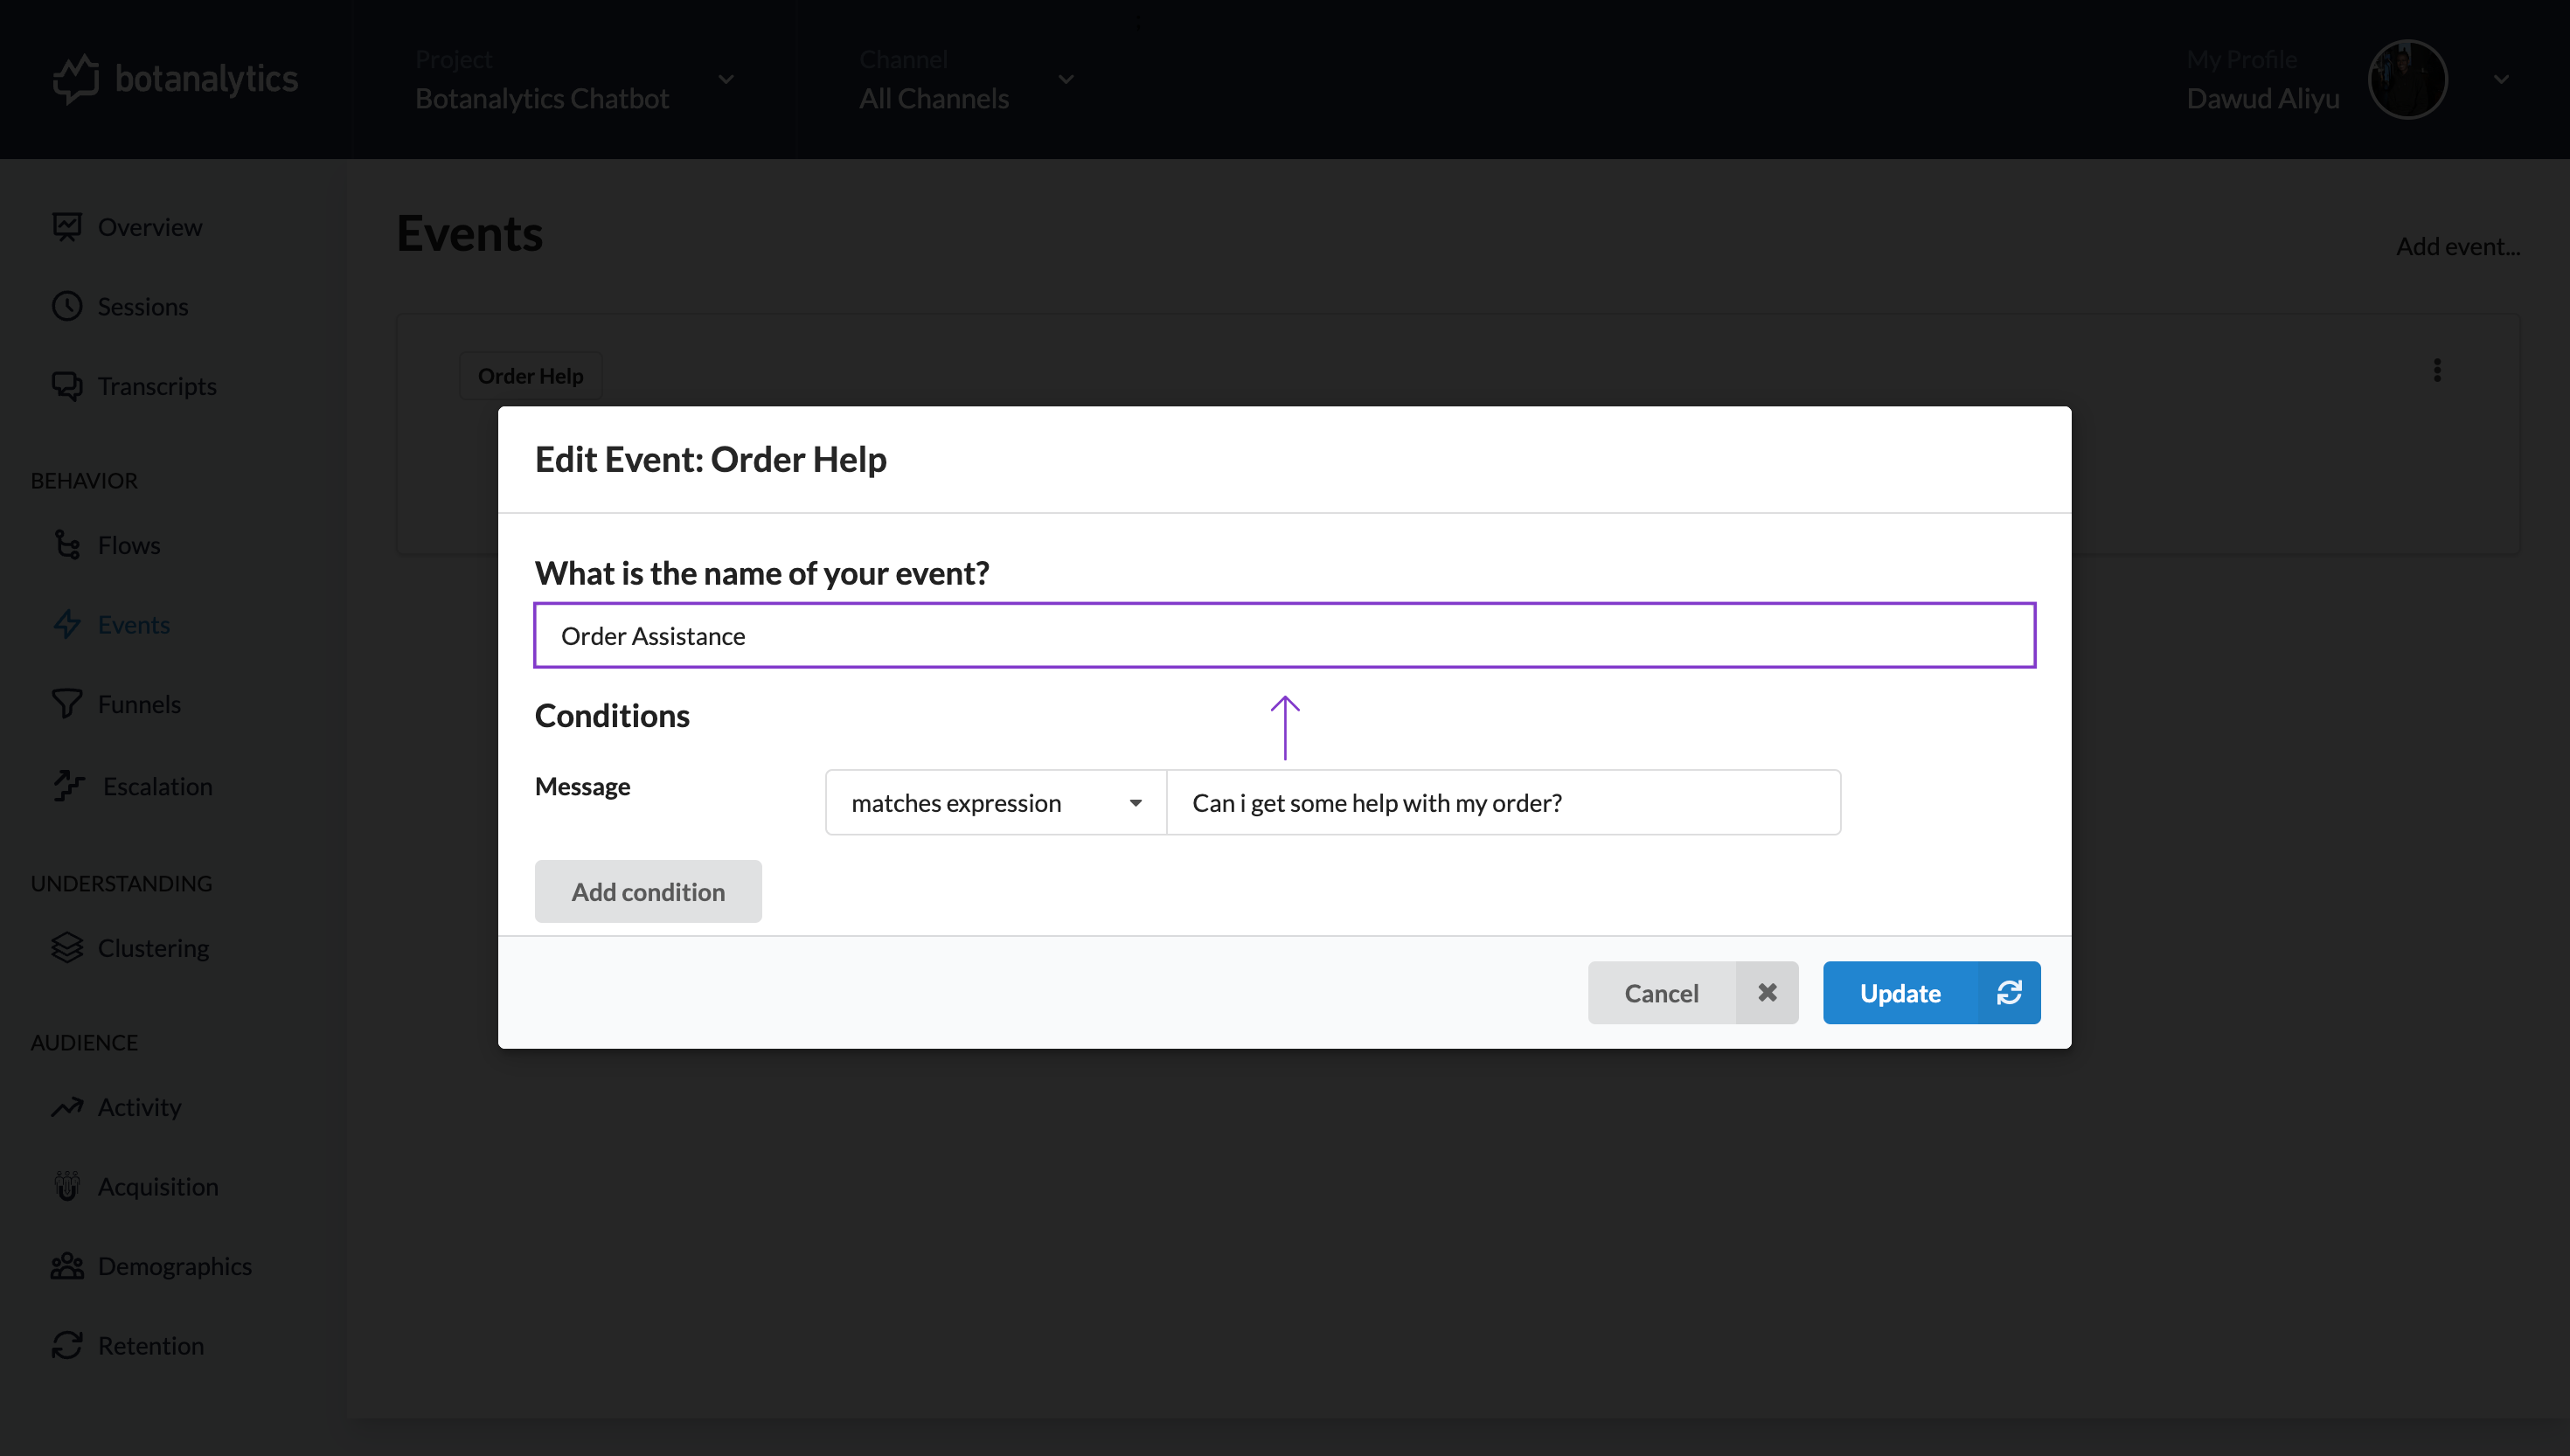The width and height of the screenshot is (2570, 1456).
Task: Click the Retention icon in sidebar
Action: [67, 1345]
